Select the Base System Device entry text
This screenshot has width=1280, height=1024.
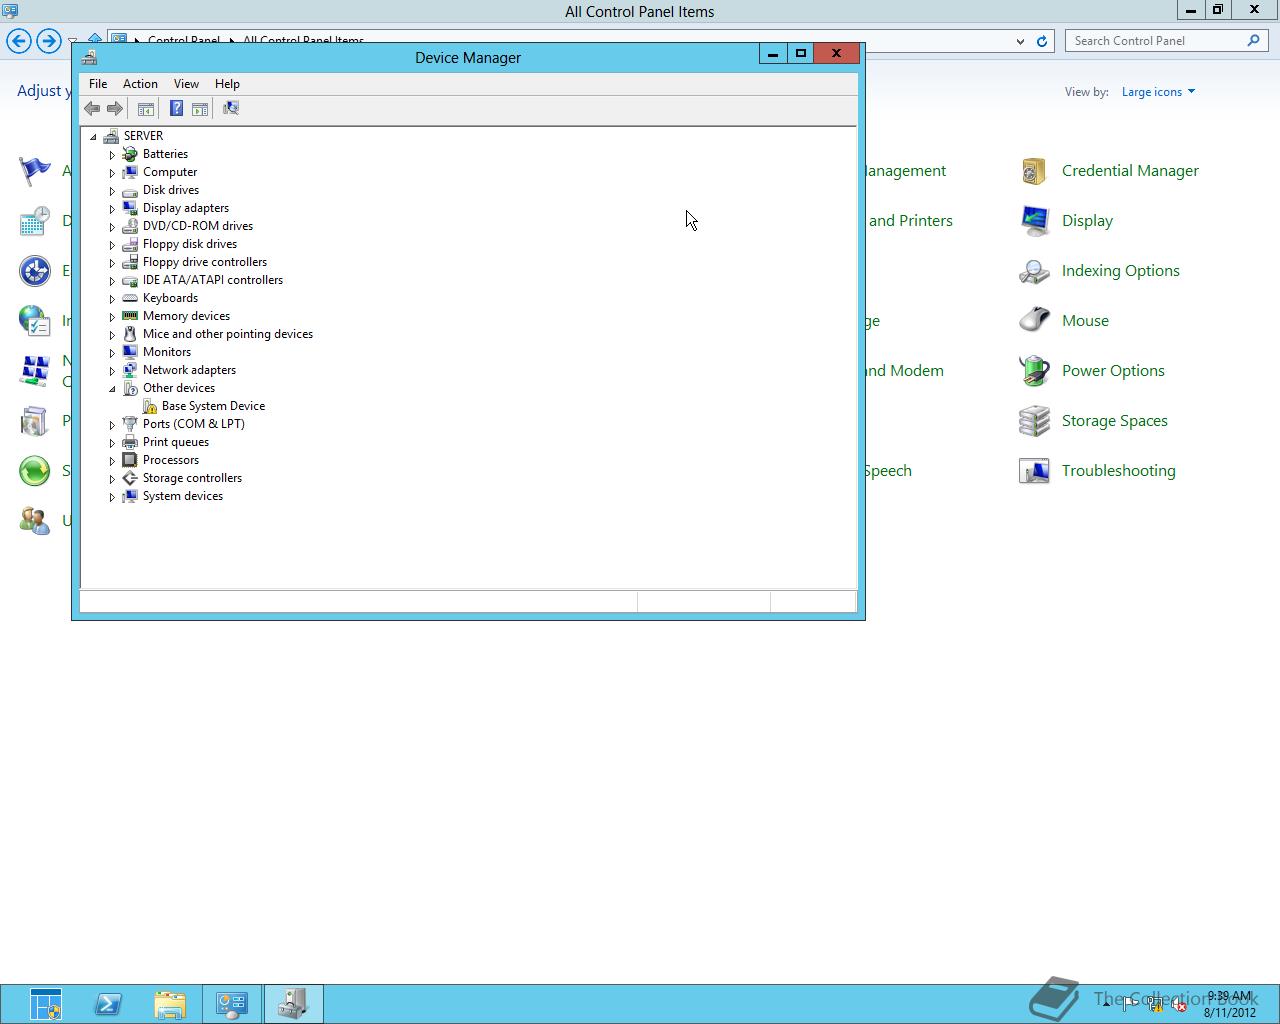213,406
